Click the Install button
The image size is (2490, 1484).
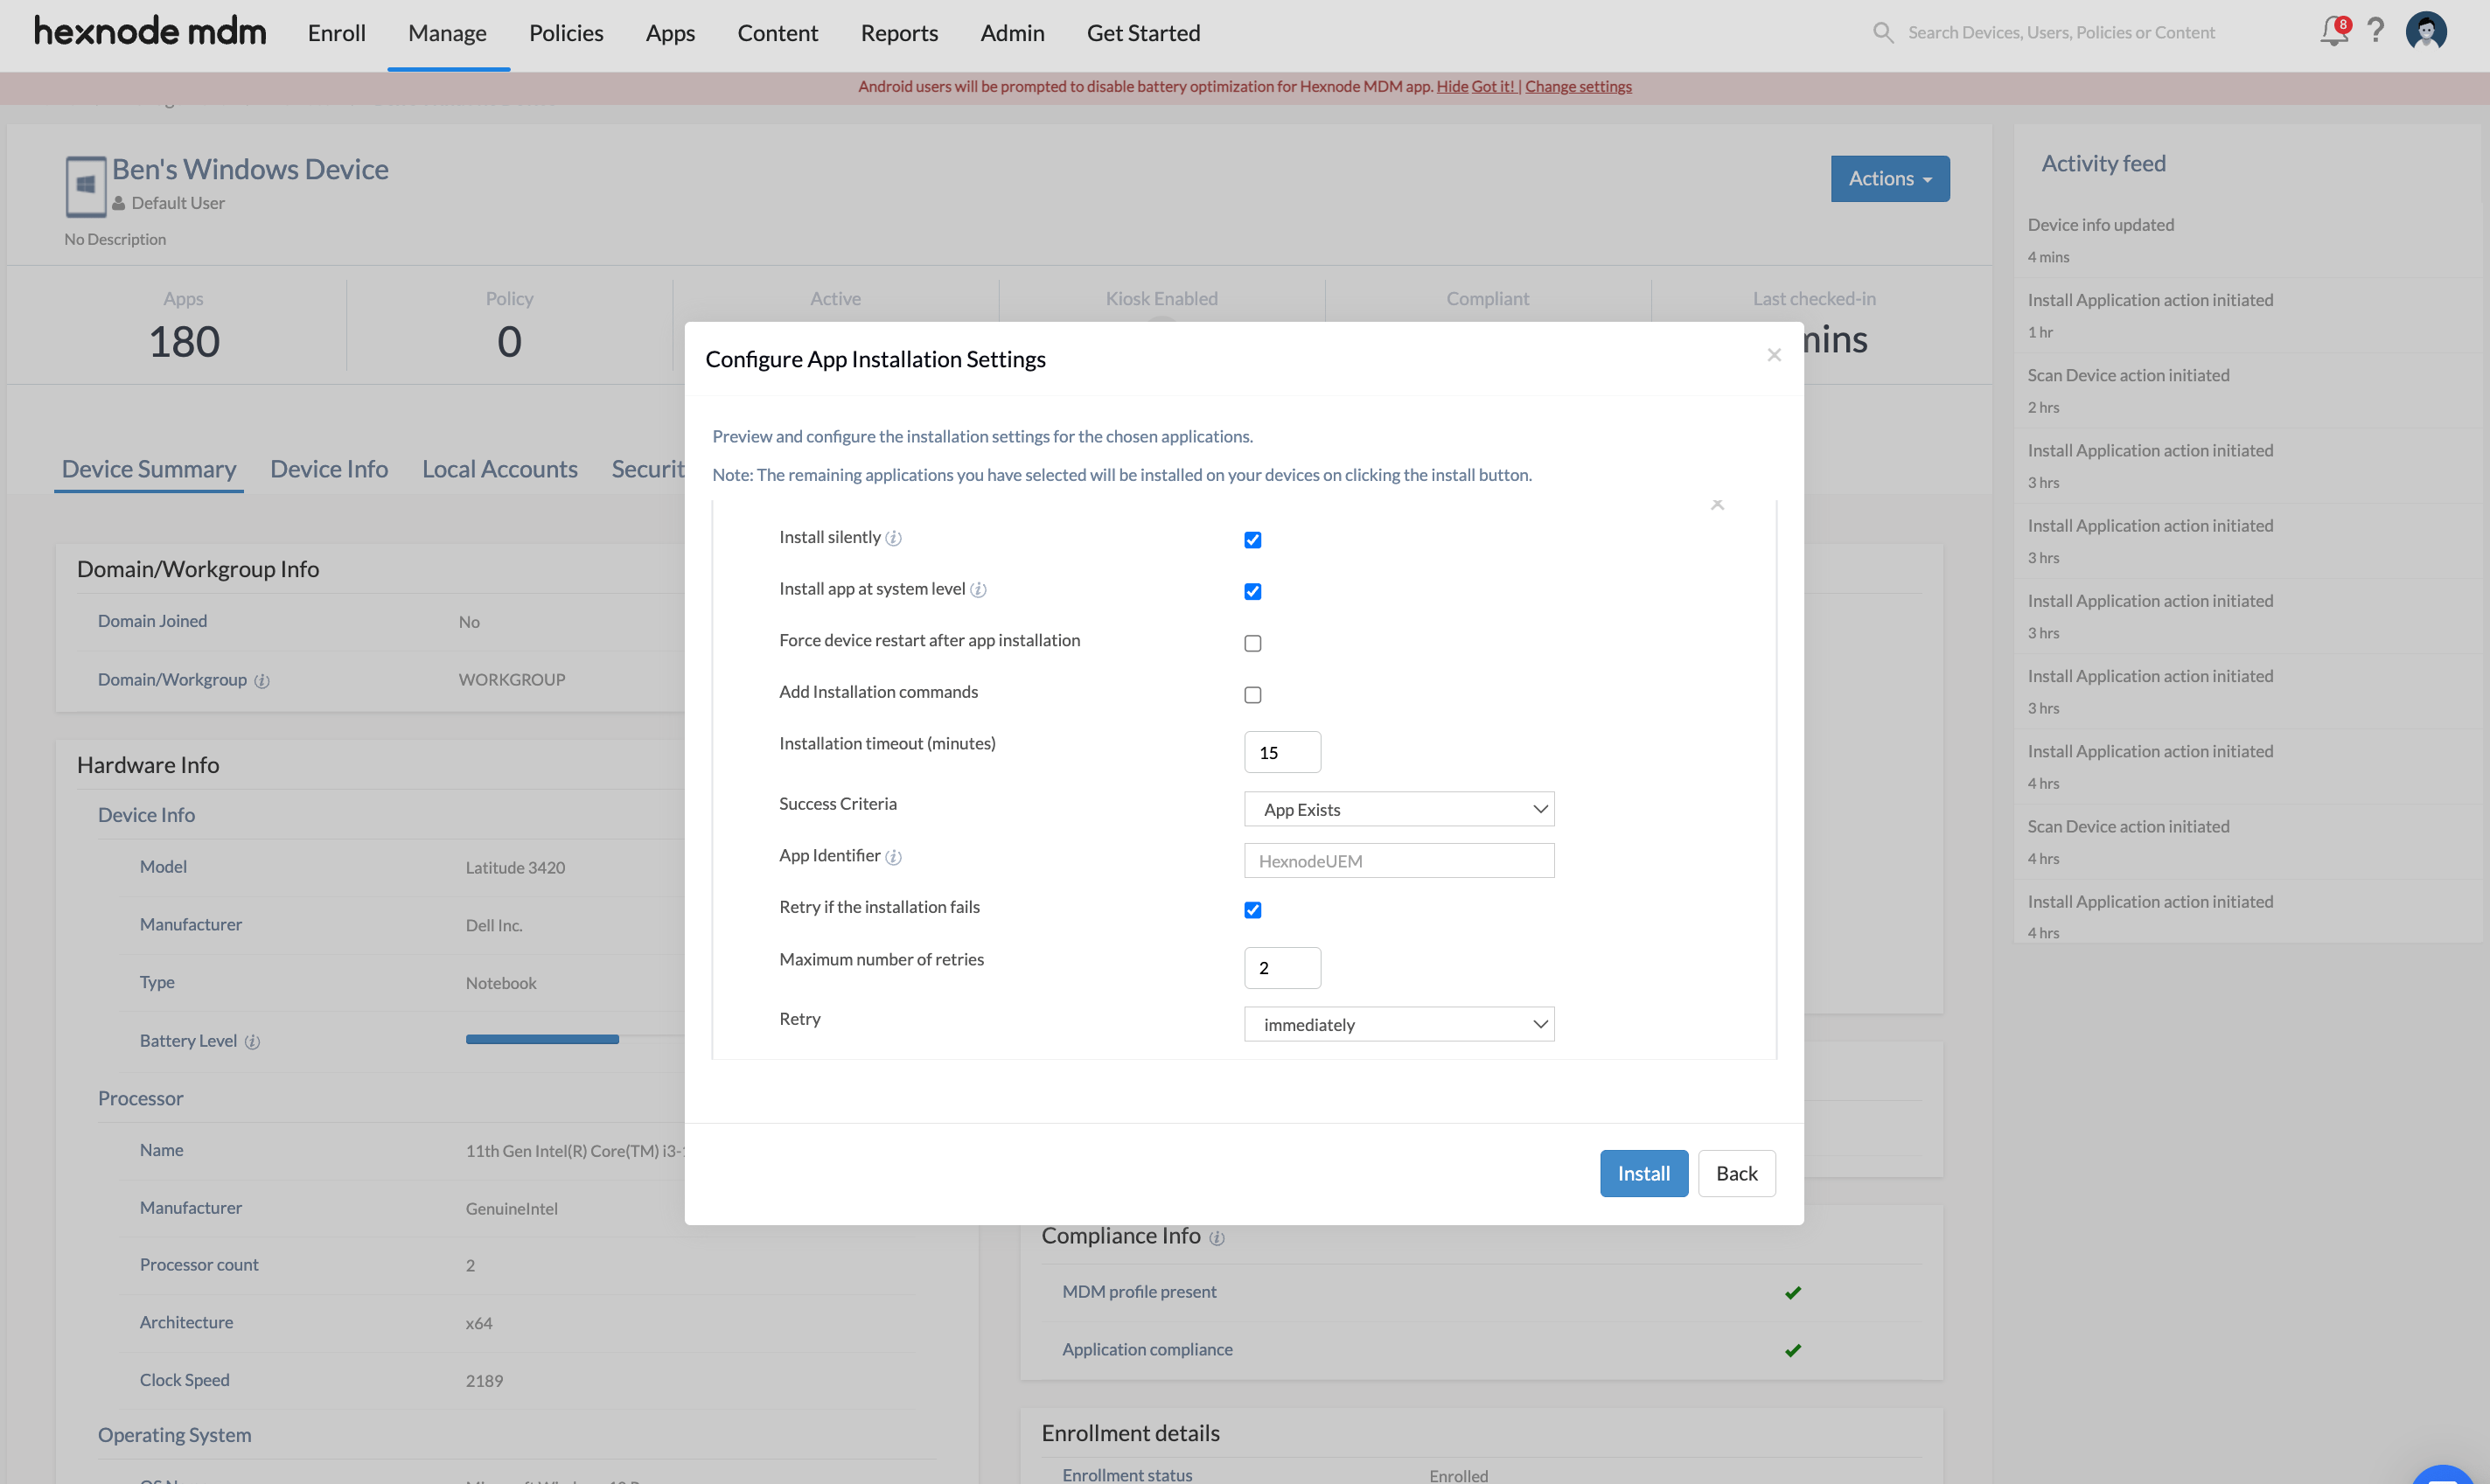[x=1643, y=1173]
